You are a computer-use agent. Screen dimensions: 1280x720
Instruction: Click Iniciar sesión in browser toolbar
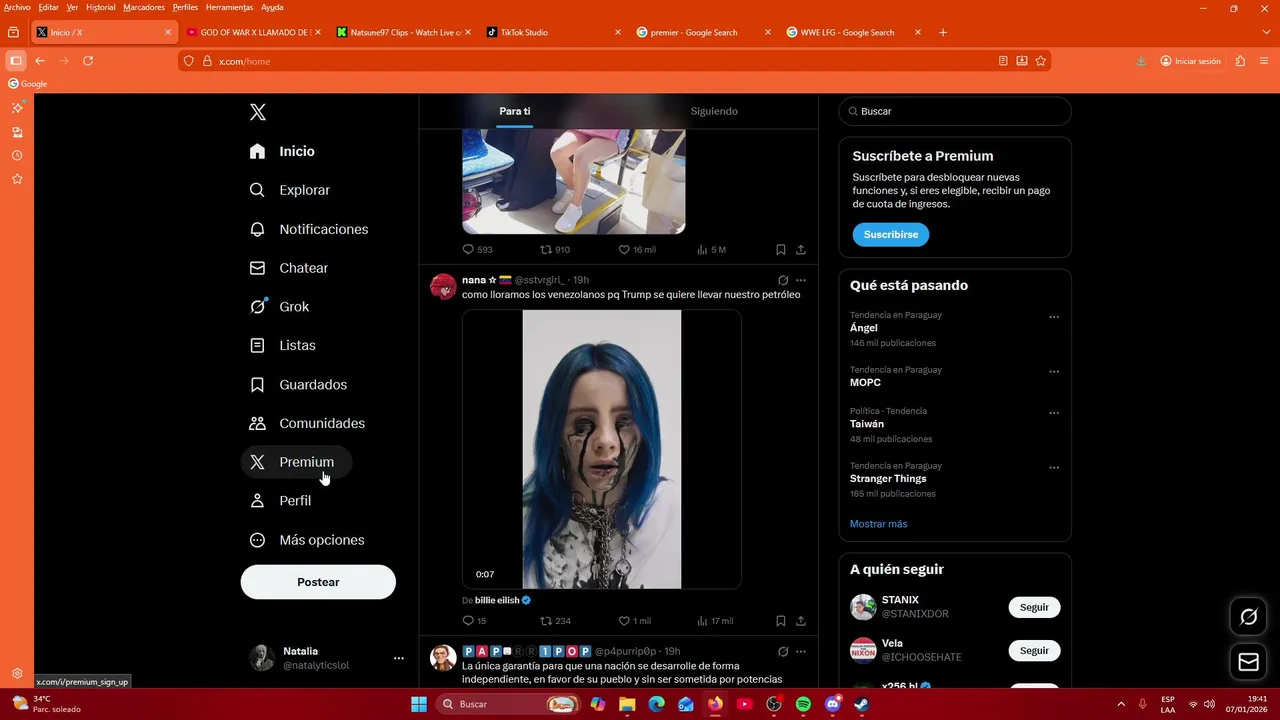[1190, 61]
